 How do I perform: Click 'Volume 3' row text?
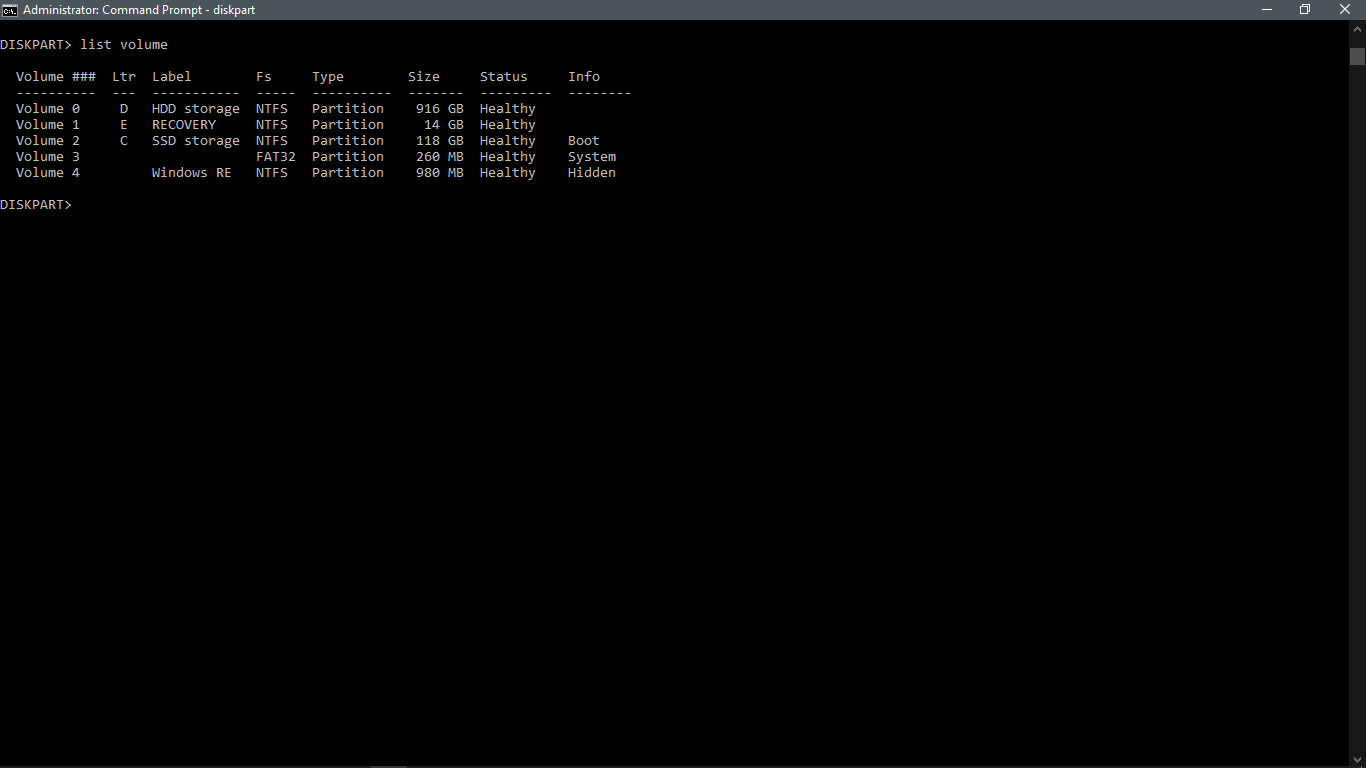point(48,157)
